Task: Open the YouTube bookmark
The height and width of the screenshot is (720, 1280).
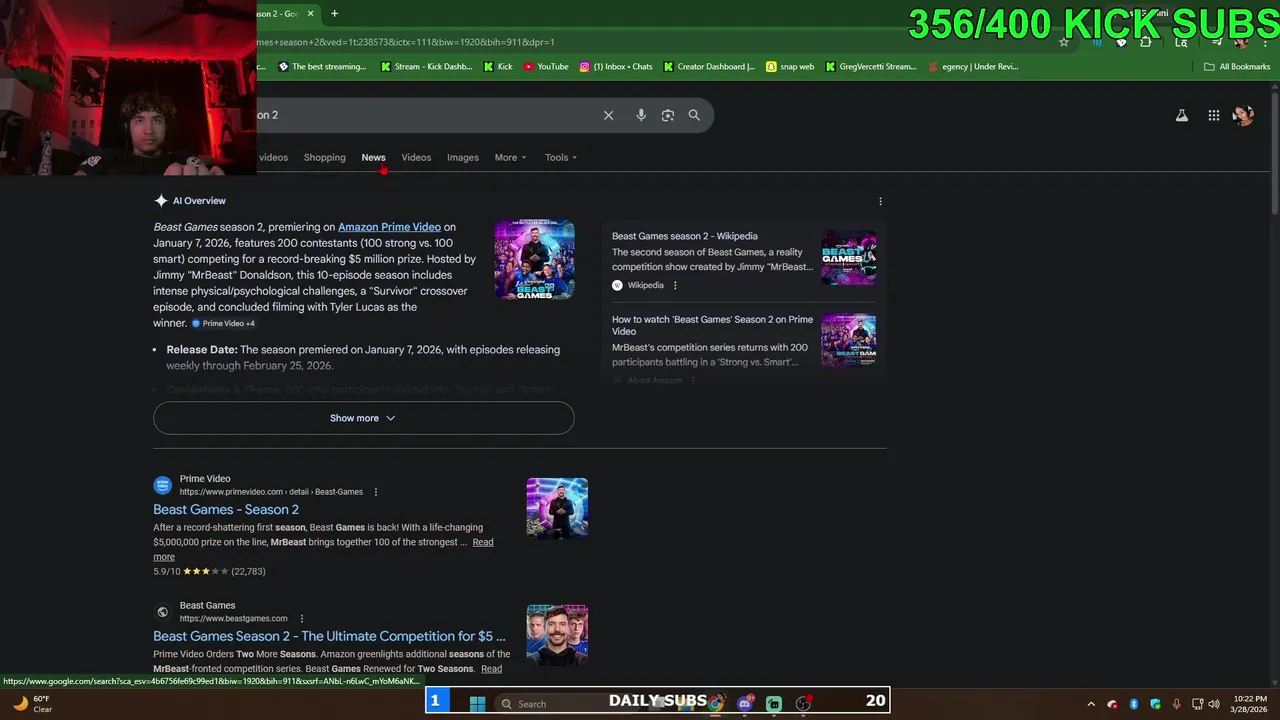Action: pyautogui.click(x=546, y=67)
